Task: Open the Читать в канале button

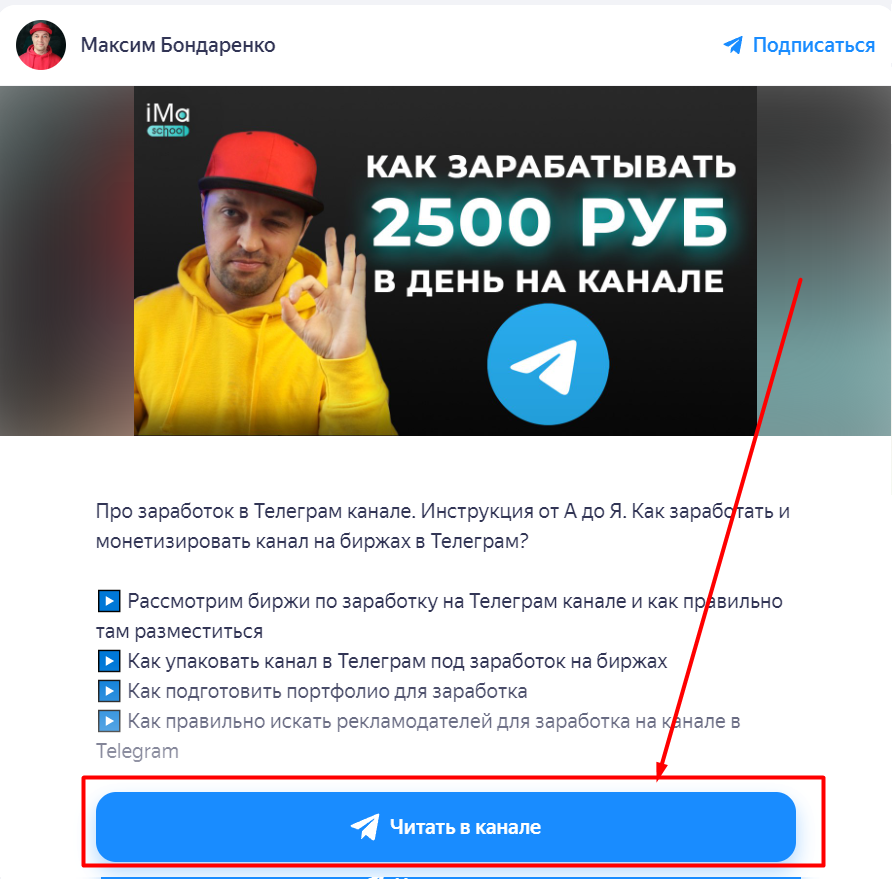Action: click(x=445, y=827)
